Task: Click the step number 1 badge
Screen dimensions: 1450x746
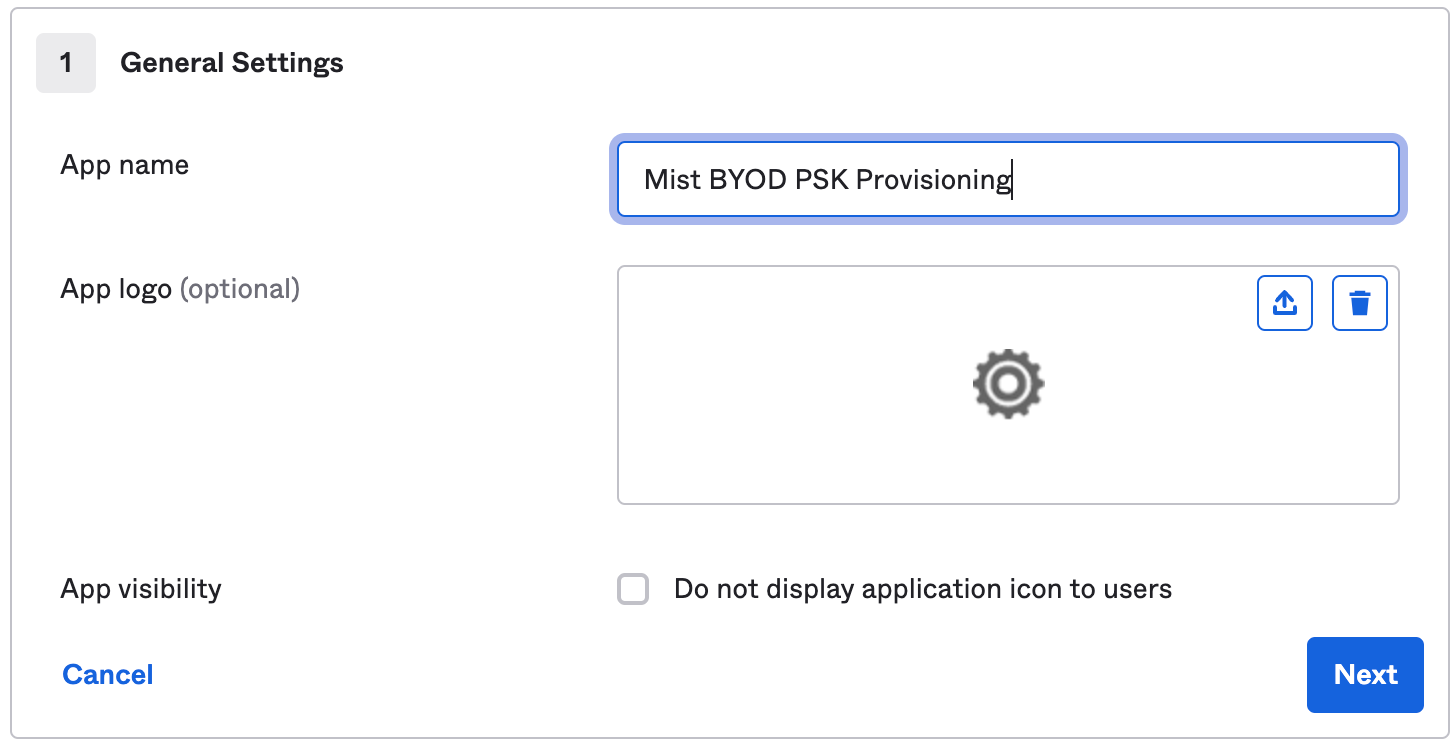Action: (x=66, y=63)
